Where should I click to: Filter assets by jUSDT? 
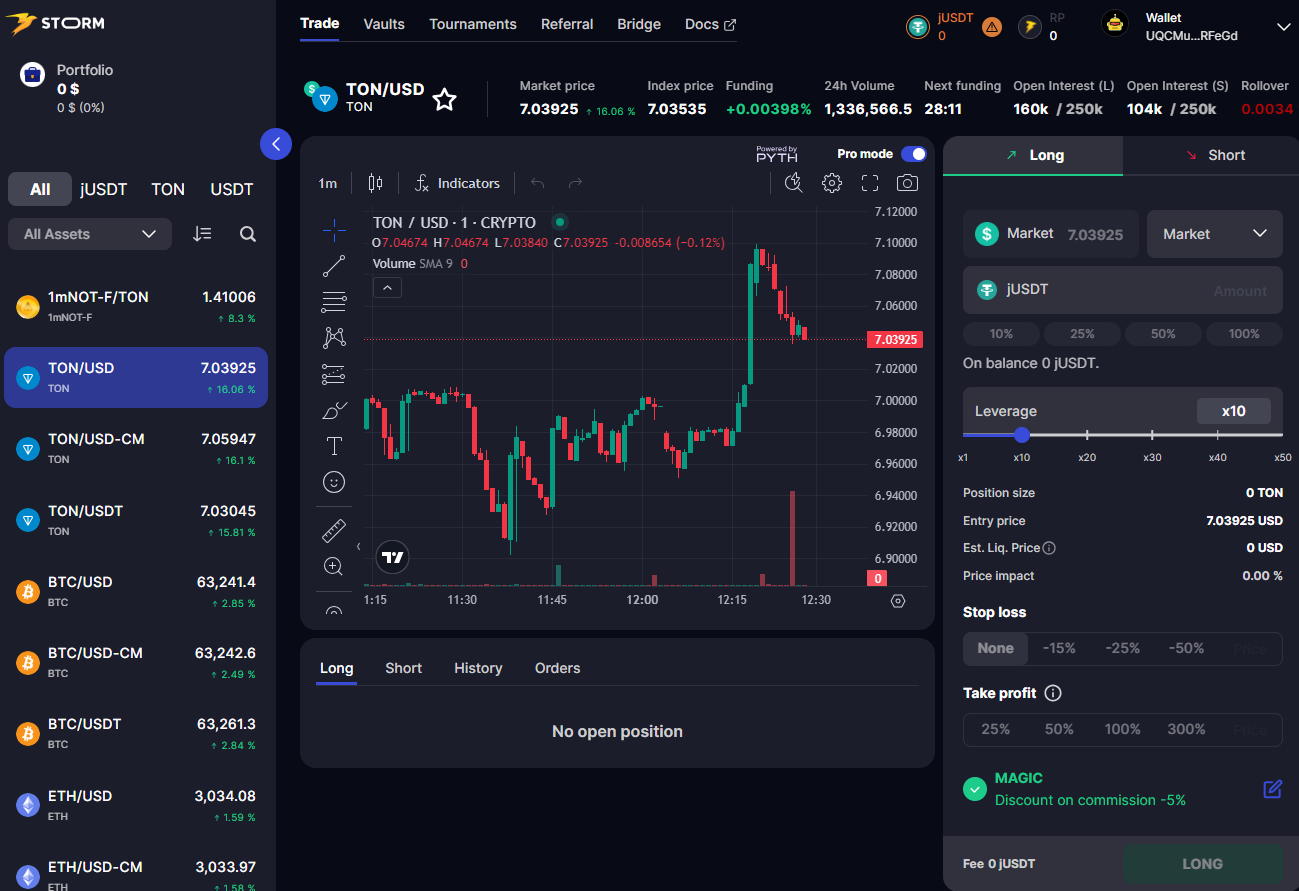click(104, 189)
